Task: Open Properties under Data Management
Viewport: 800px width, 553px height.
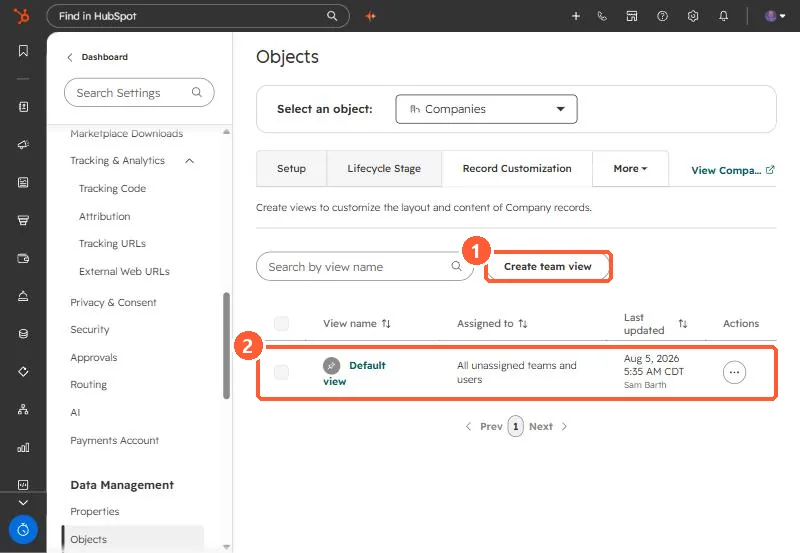Action: pos(94,511)
